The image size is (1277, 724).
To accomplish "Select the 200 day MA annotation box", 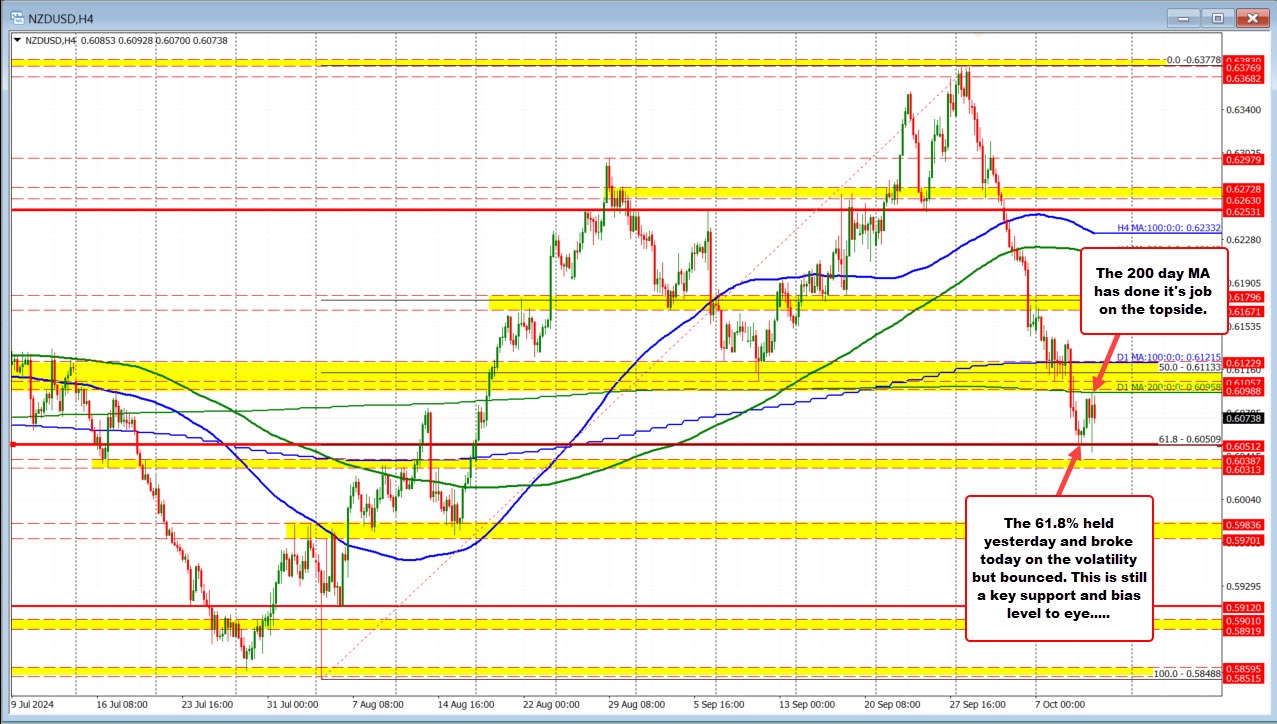I will pos(1152,291).
